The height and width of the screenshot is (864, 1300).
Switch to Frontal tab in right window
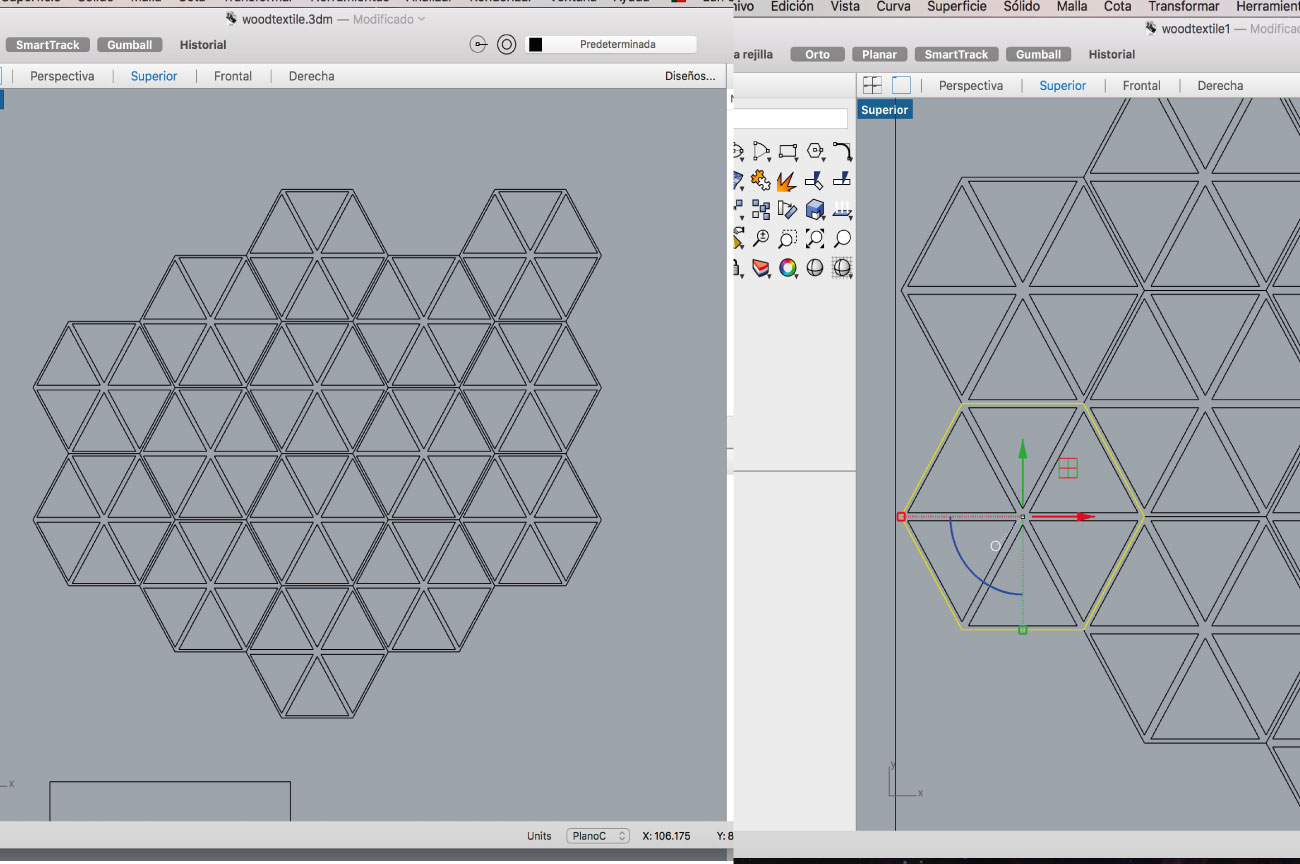pos(1142,86)
